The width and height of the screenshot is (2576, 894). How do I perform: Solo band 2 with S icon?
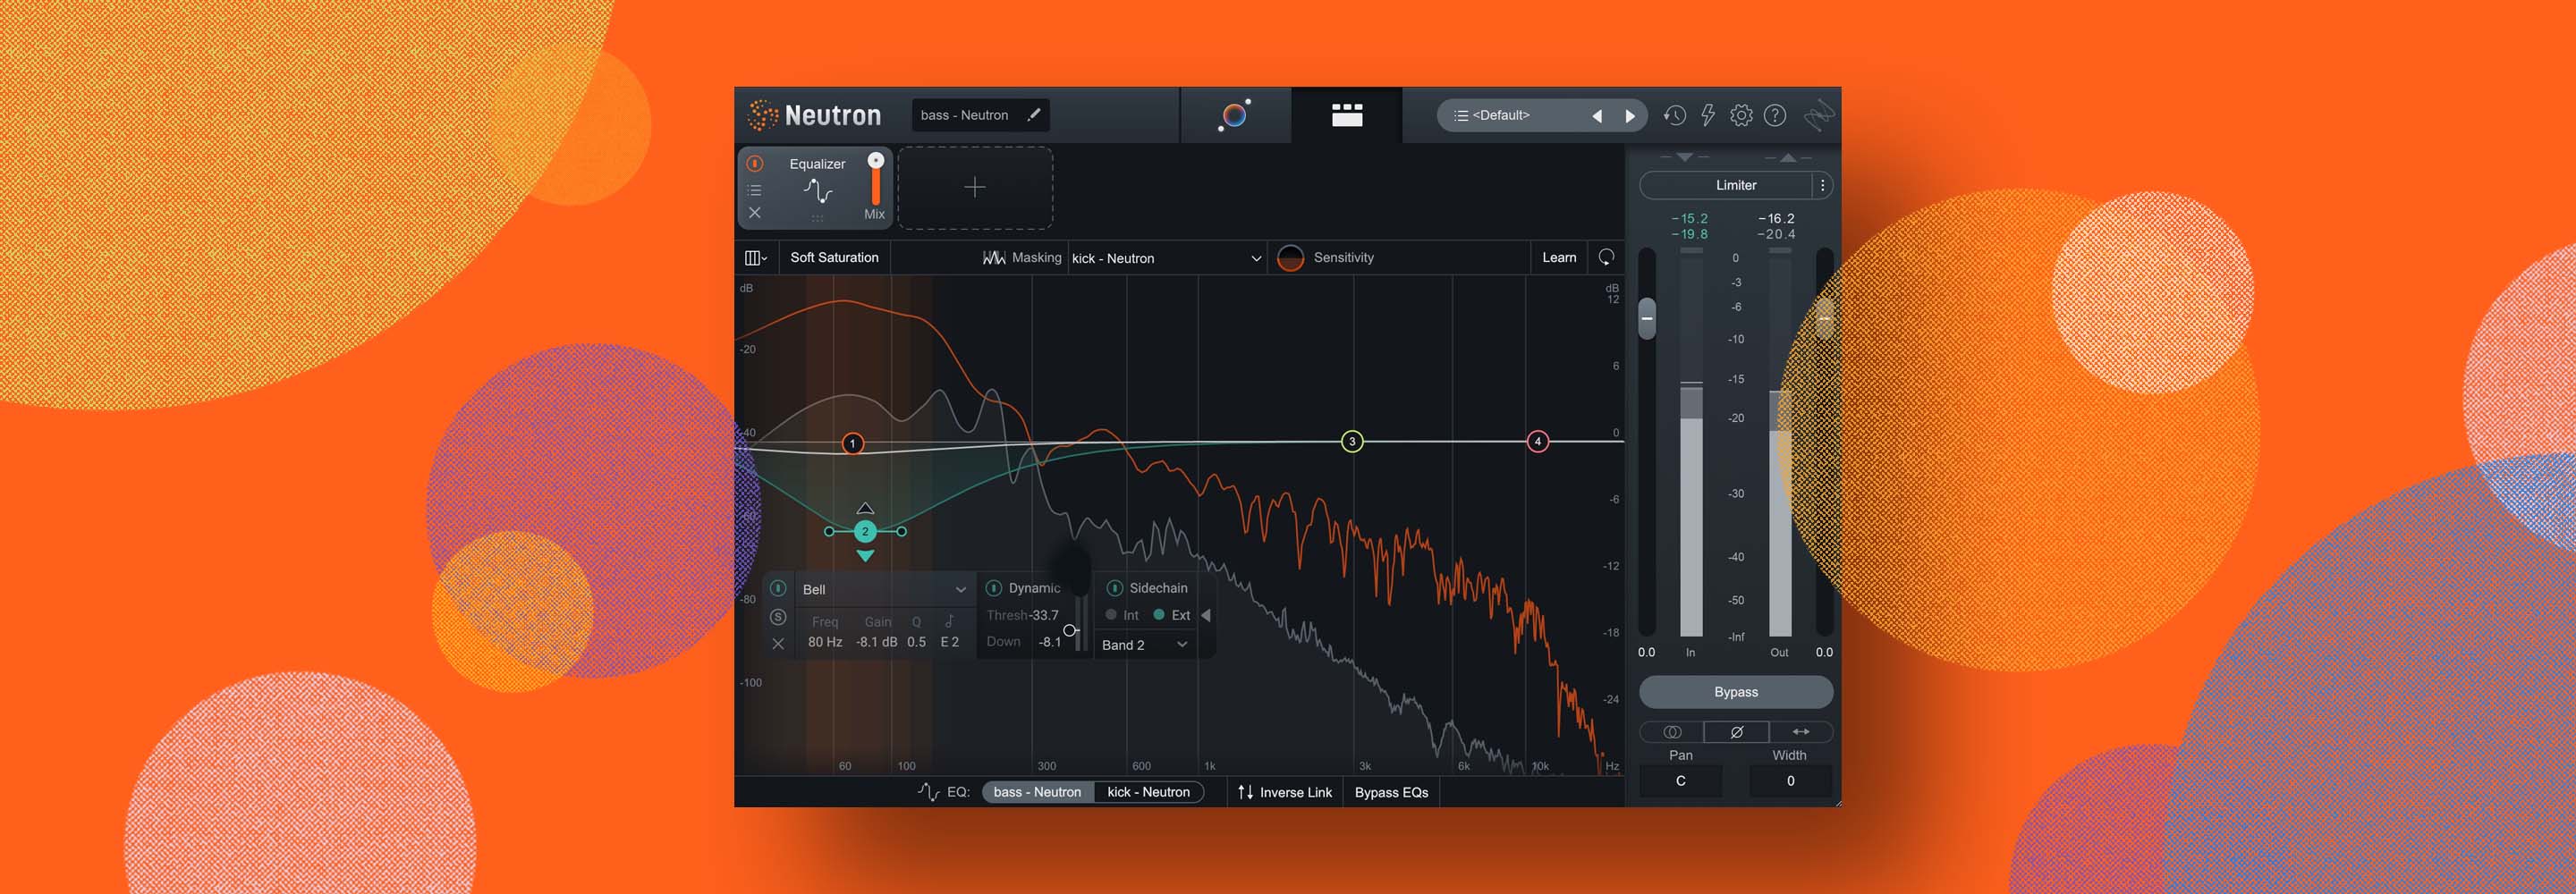tap(778, 617)
